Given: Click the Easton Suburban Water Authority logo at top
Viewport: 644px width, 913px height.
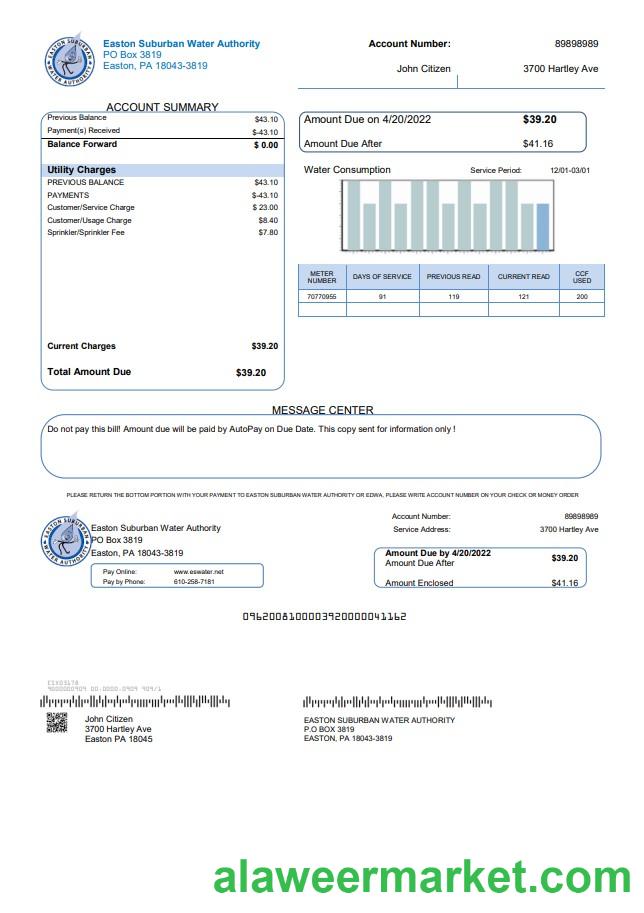Looking at the screenshot, I should pyautogui.click(x=69, y=60).
